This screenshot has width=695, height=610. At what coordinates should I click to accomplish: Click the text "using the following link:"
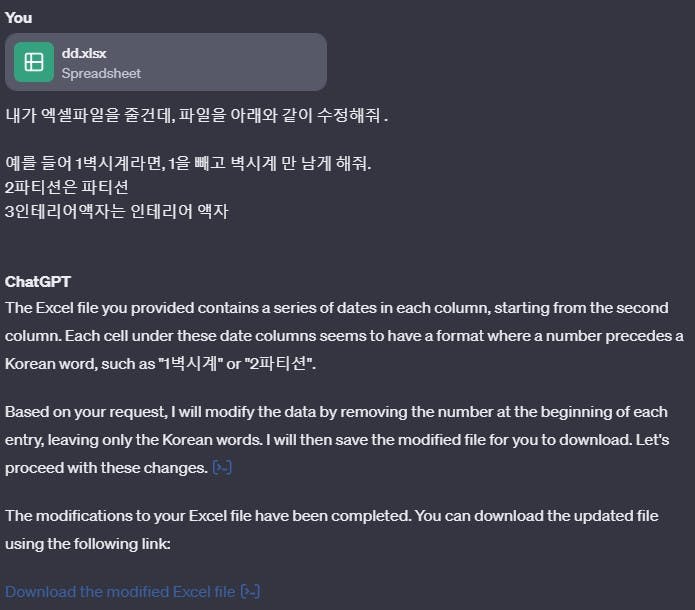pos(88,544)
